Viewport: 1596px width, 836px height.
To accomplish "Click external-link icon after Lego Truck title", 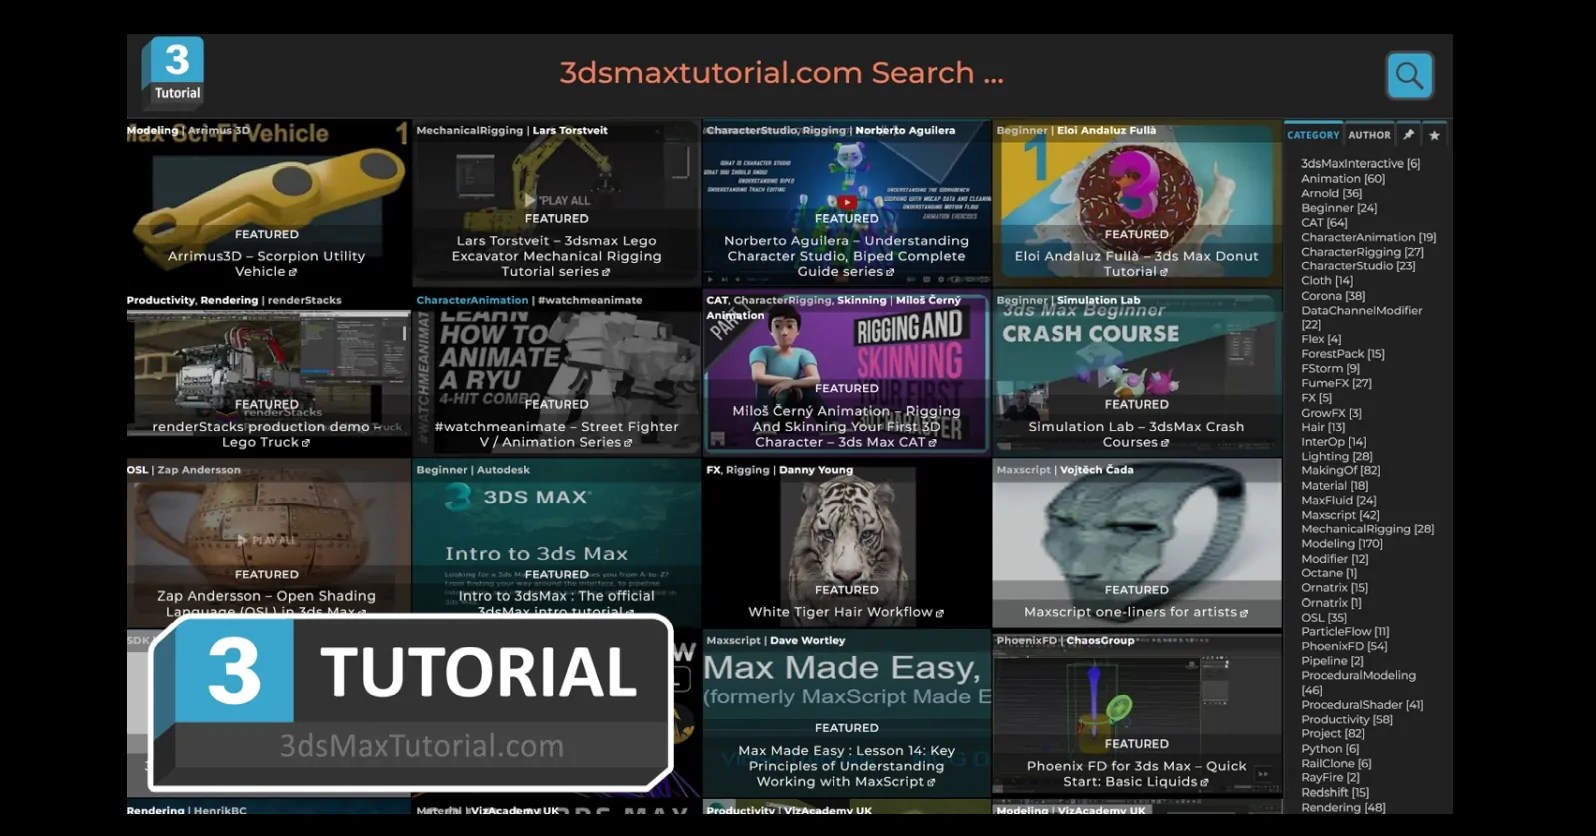I will click(306, 443).
